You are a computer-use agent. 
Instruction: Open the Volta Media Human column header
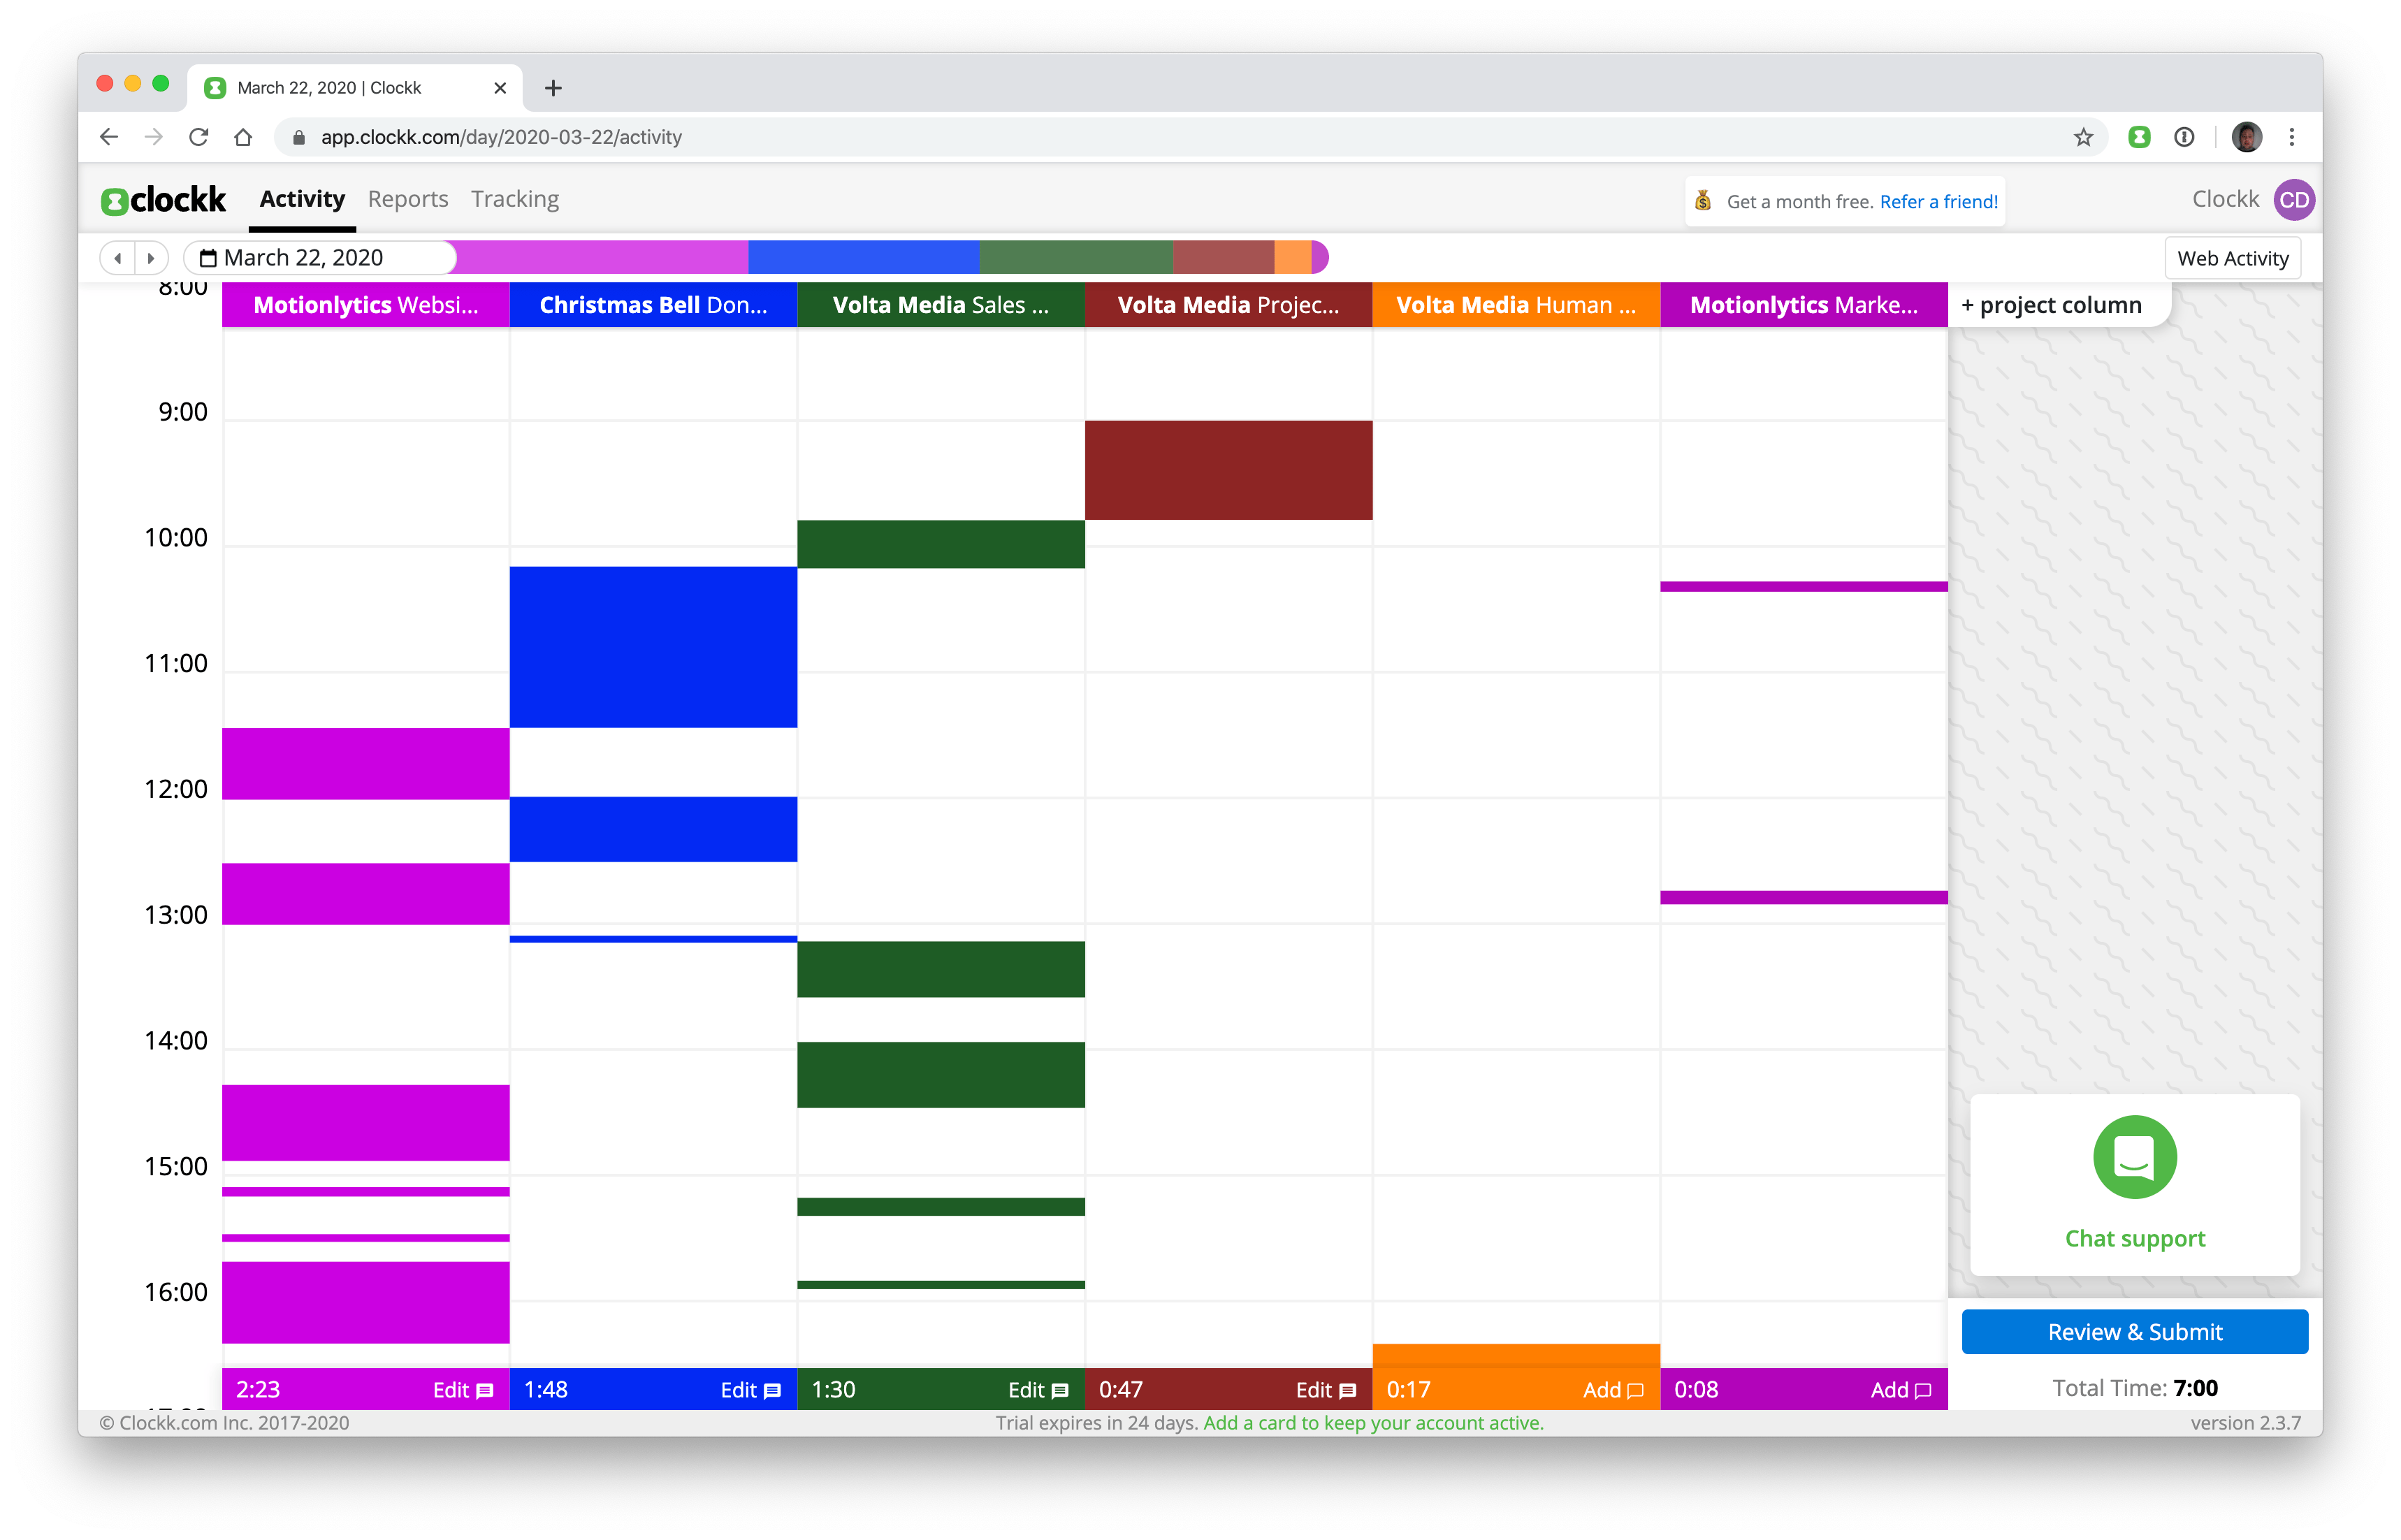point(1516,305)
